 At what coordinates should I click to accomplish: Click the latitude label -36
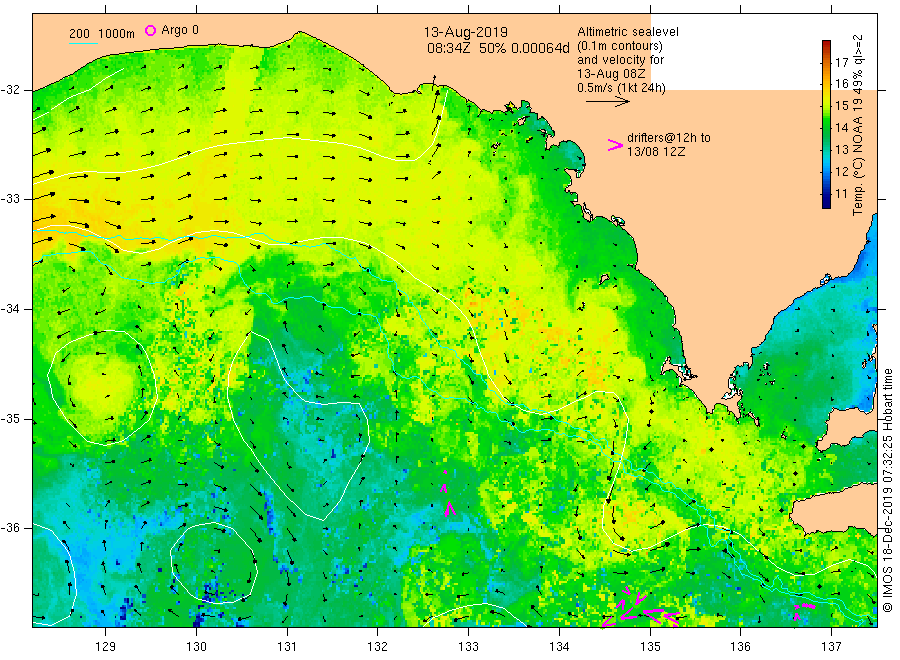pyautogui.click(x=10, y=527)
